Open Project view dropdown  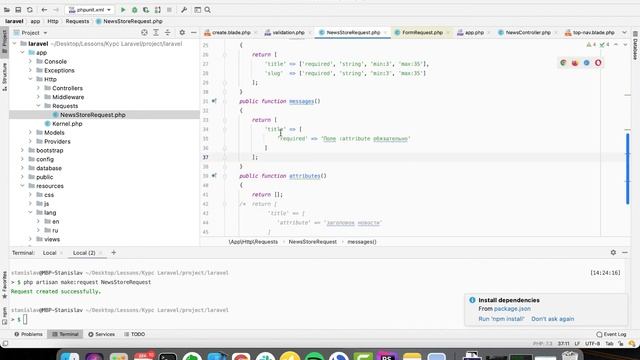pyautogui.click(x=31, y=33)
